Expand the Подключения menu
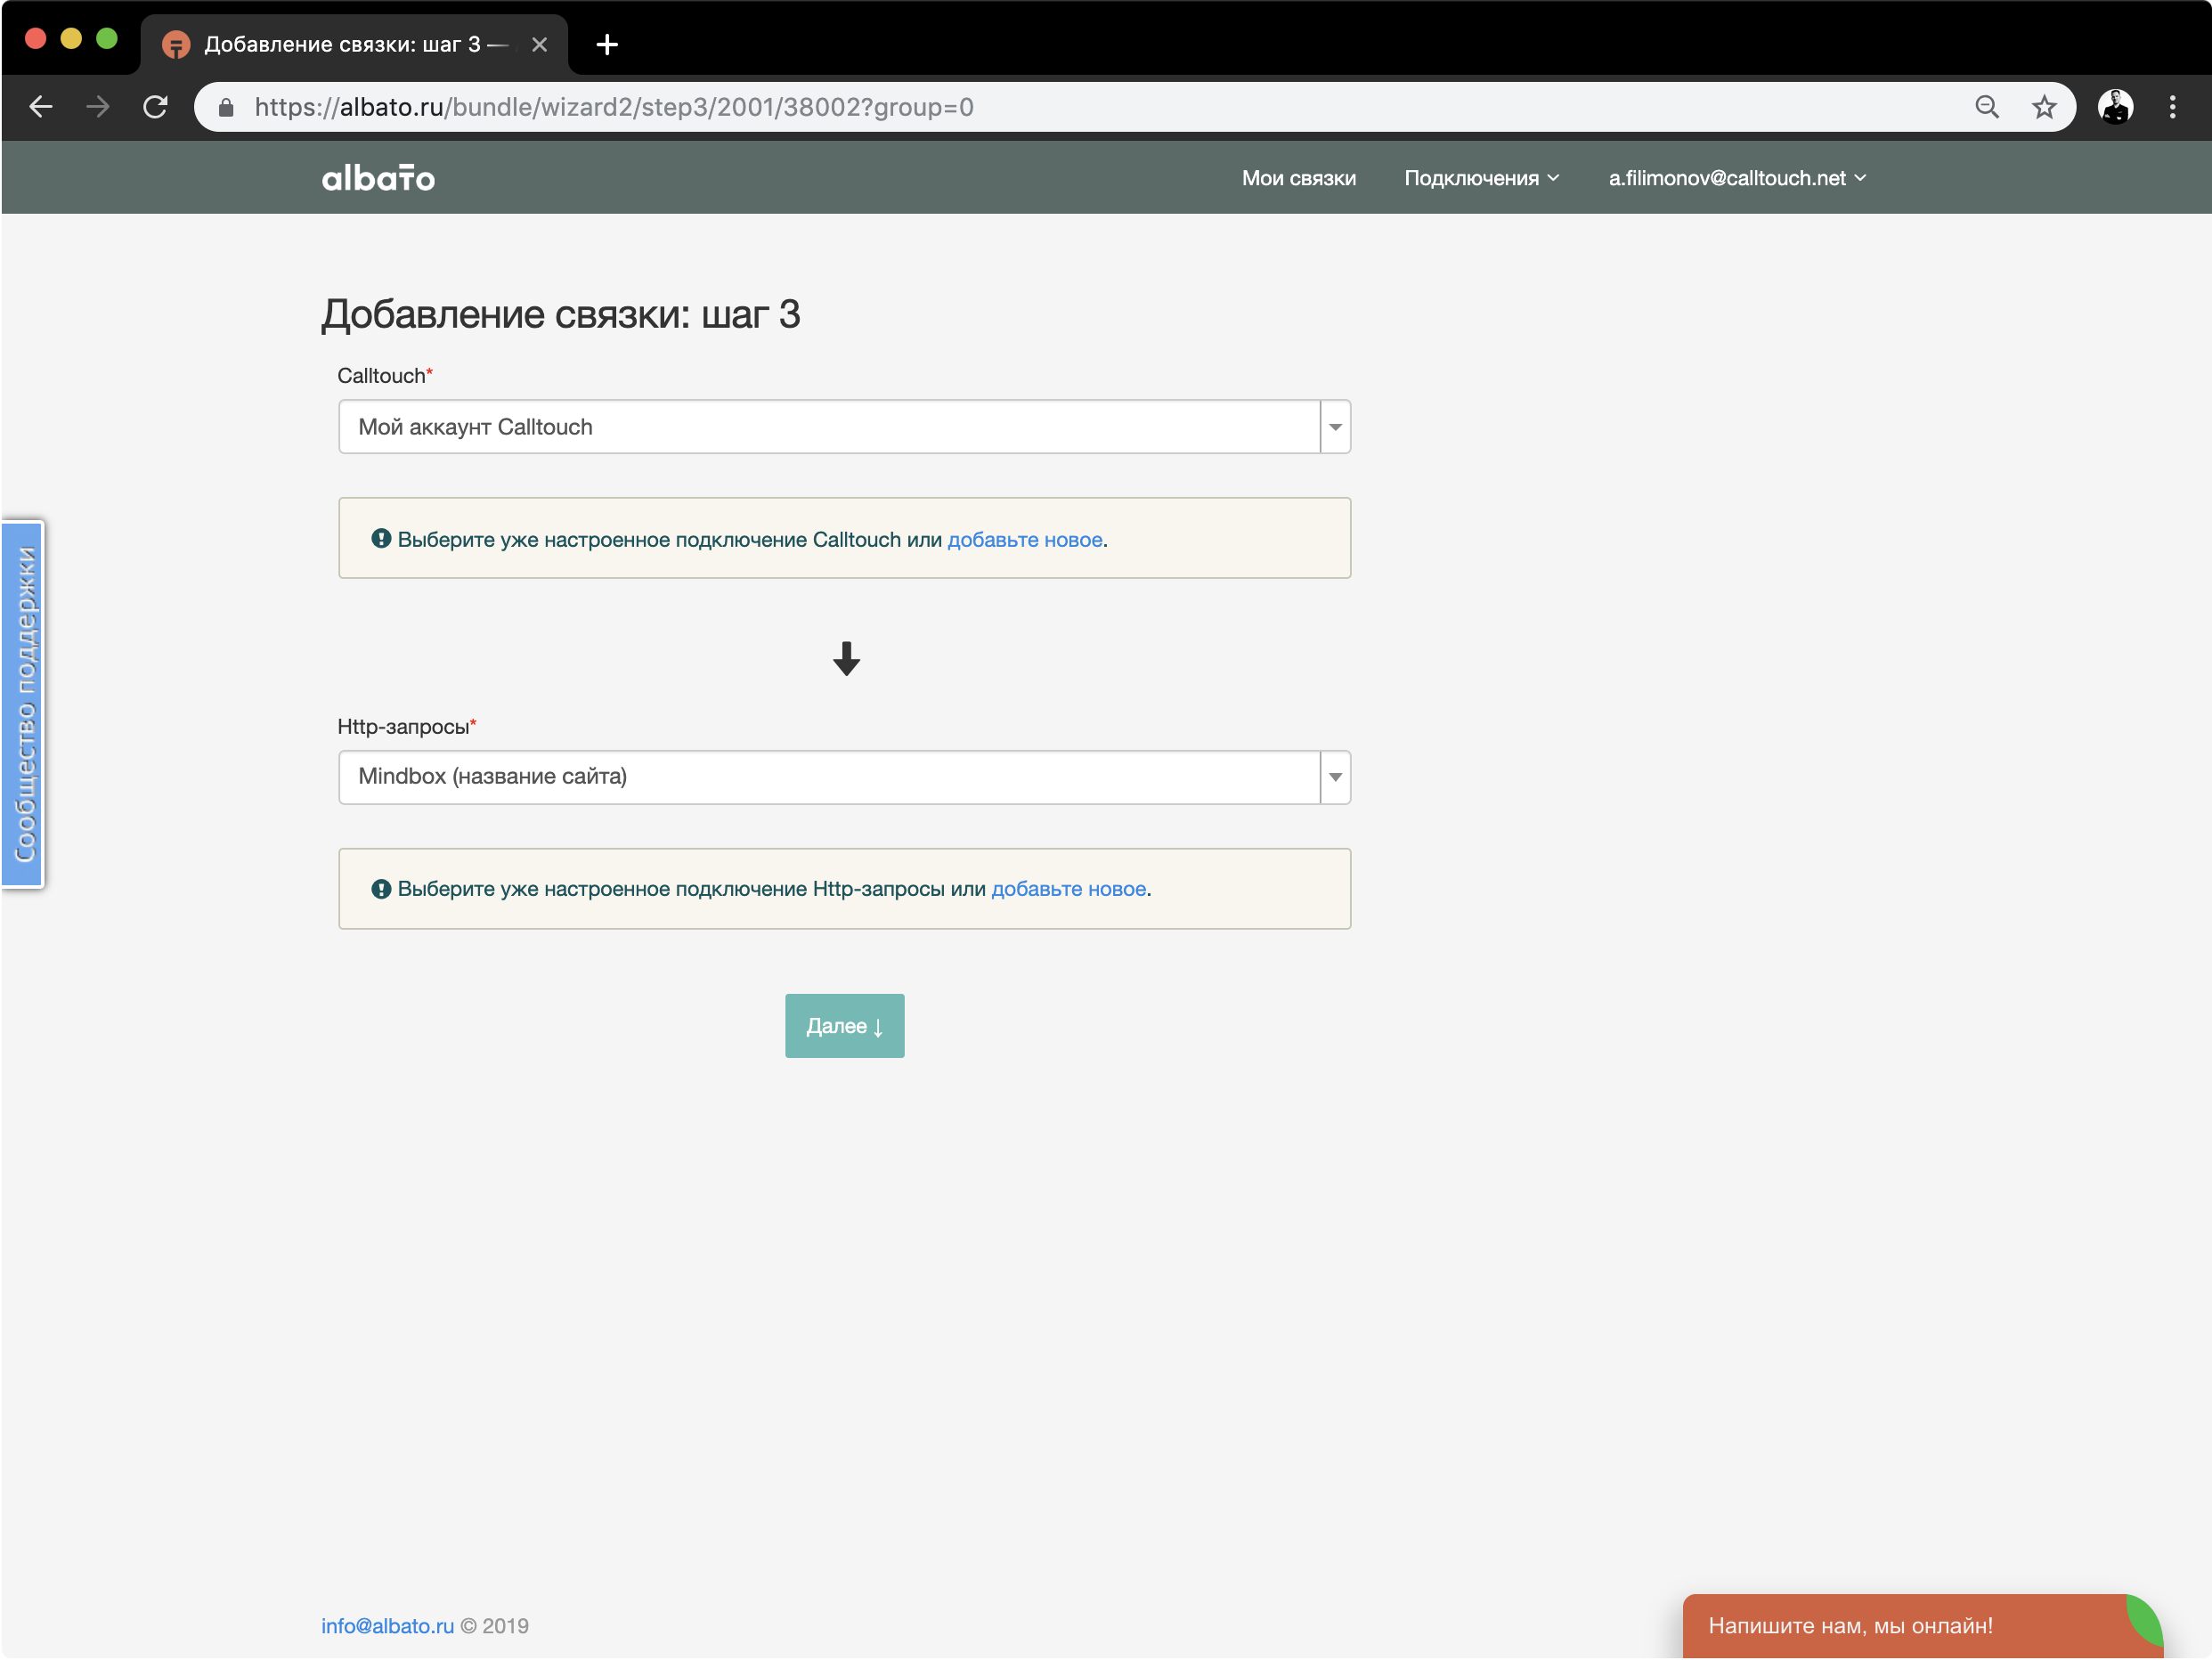The height and width of the screenshot is (1660, 2212). pyautogui.click(x=1481, y=178)
